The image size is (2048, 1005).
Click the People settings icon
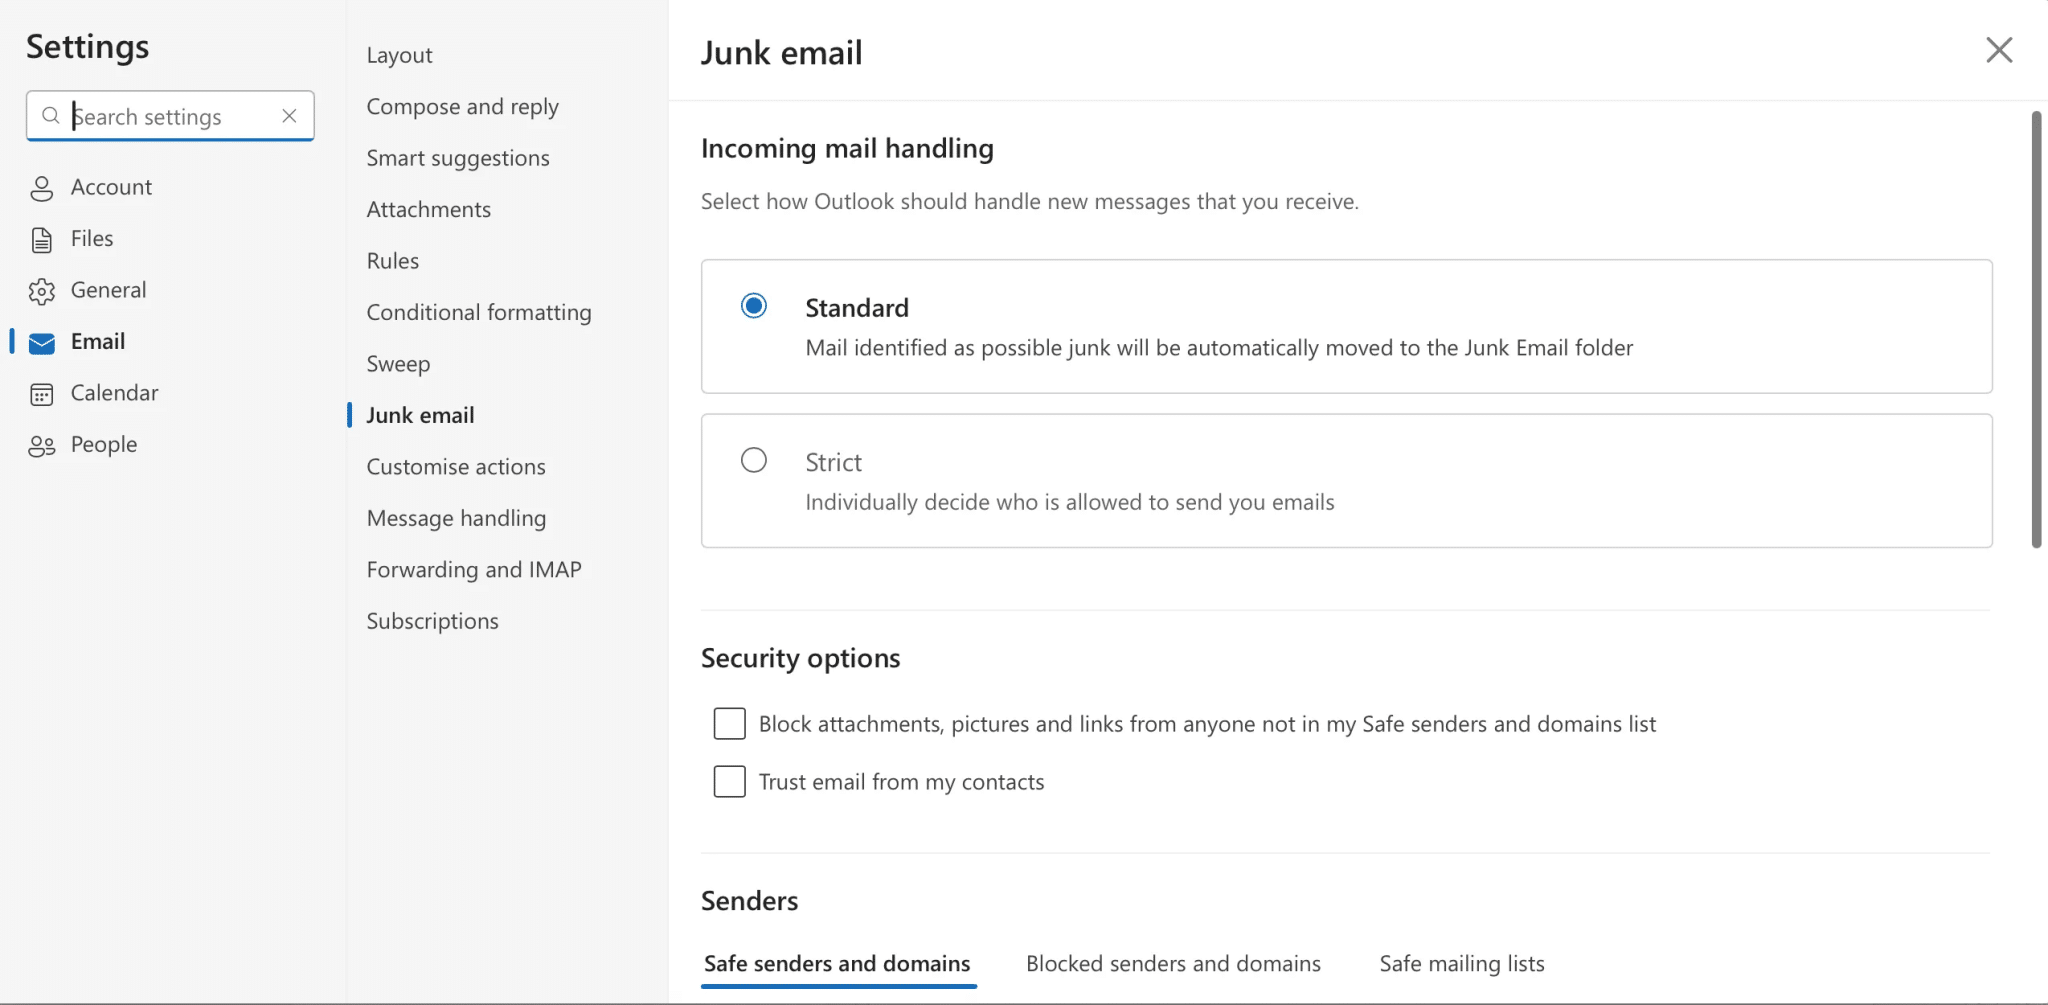click(x=41, y=445)
